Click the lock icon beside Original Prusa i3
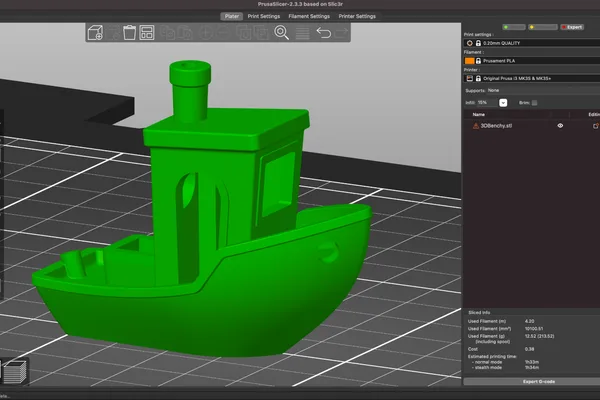Viewport: 600px width, 400px height. pyautogui.click(x=478, y=78)
